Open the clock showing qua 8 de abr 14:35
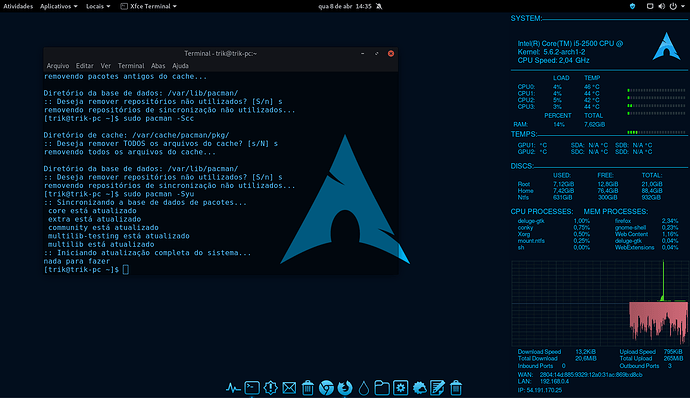 tap(345, 6)
